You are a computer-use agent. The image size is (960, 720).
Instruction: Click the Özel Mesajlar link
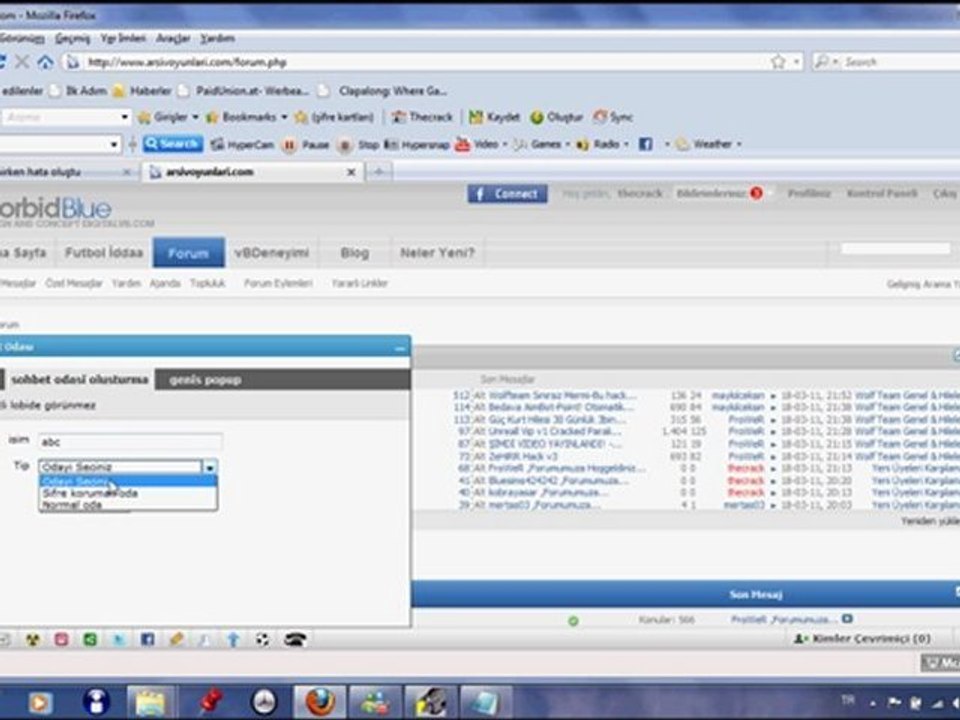[x=74, y=283]
